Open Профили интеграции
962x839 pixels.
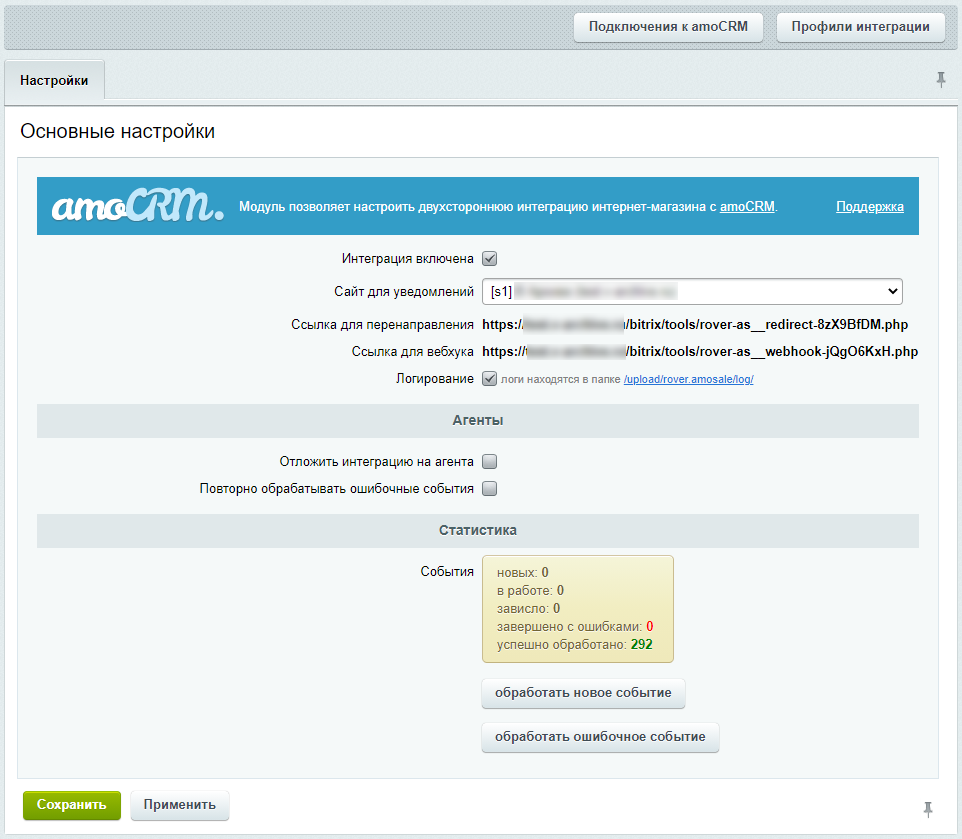pyautogui.click(x=859, y=27)
